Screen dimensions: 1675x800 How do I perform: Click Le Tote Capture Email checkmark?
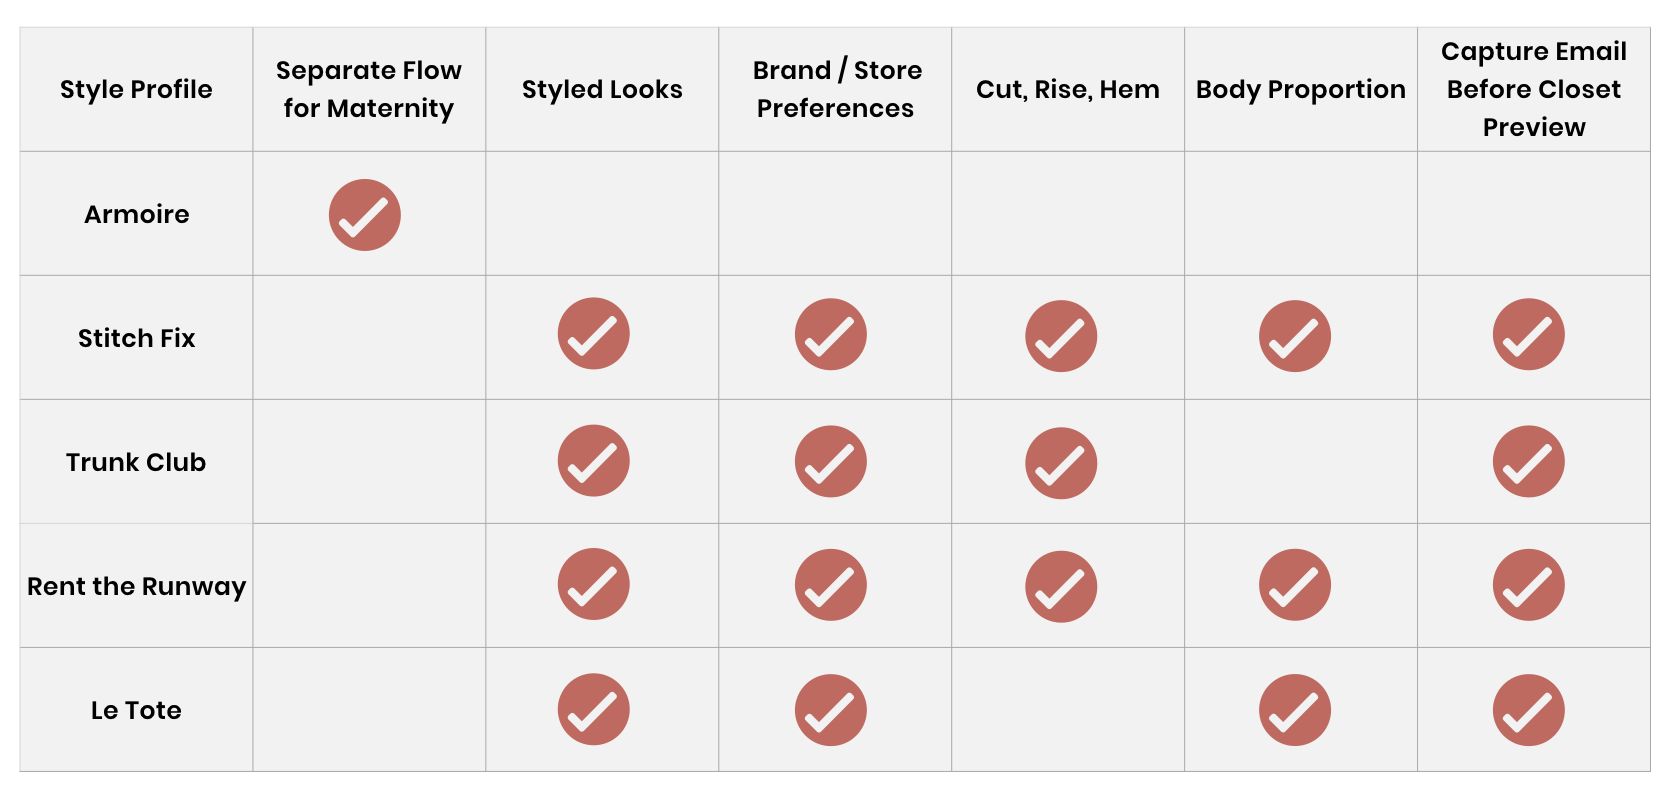click(1529, 710)
